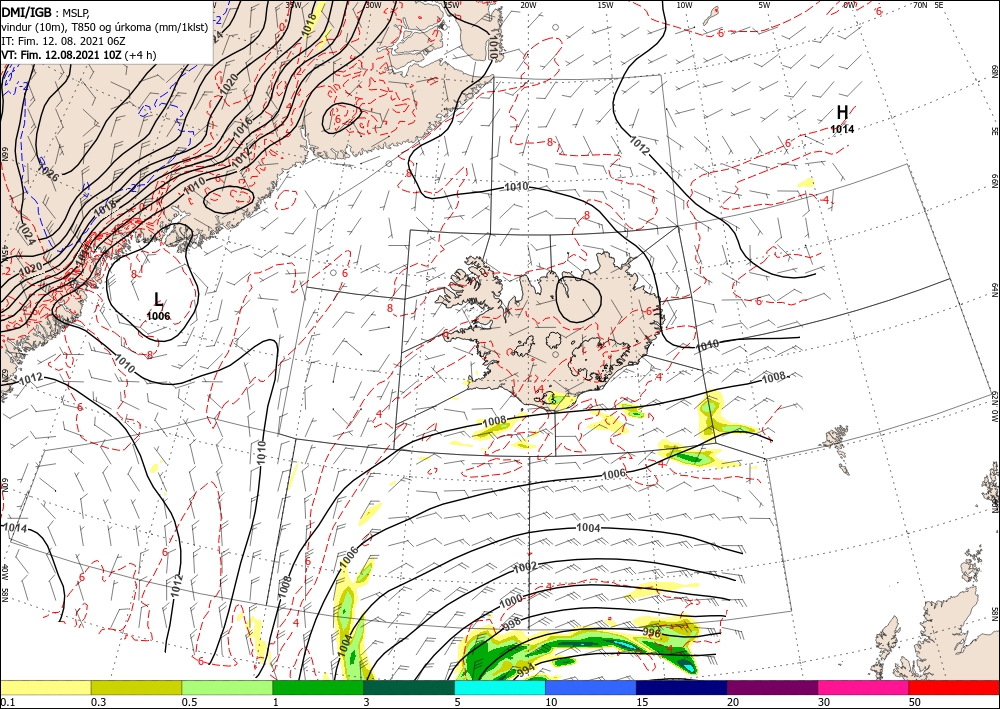
Task: Click the '15' legend scale label
Action: coord(642,702)
